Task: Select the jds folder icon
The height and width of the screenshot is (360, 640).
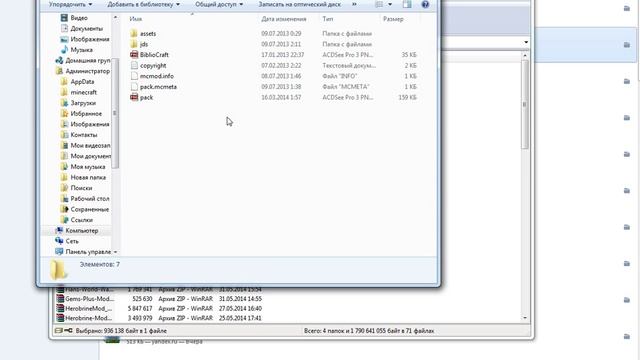Action: click(134, 44)
